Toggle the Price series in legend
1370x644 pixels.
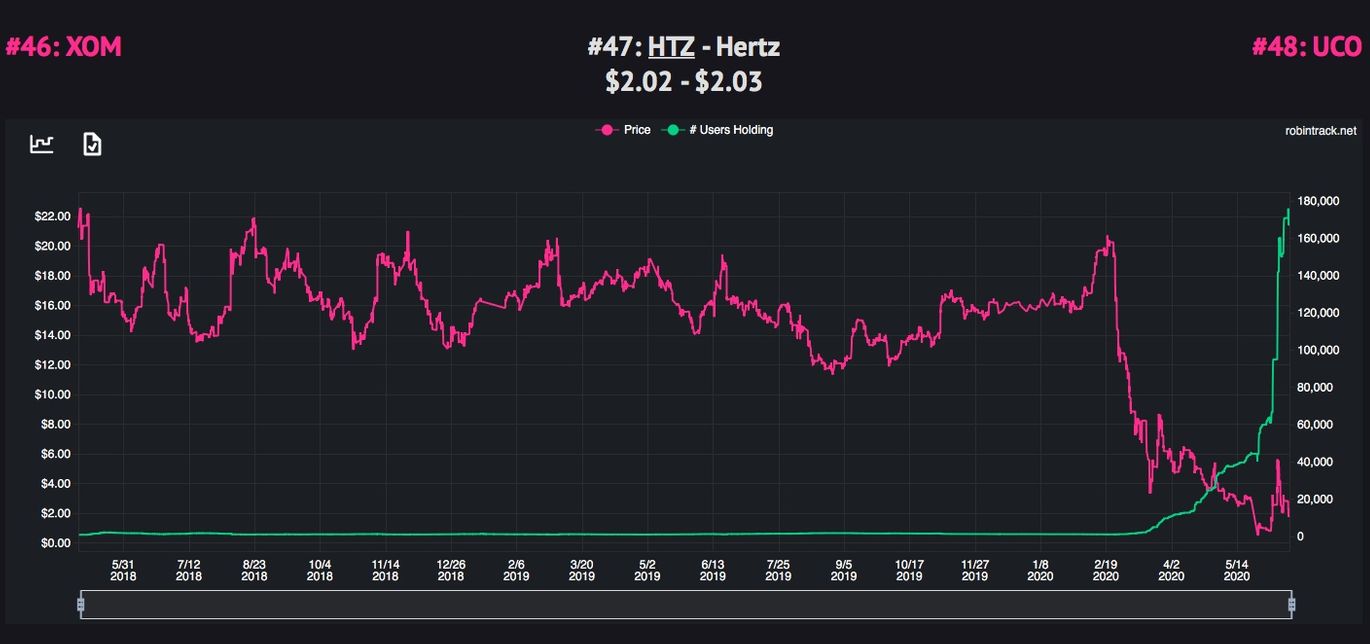[x=623, y=130]
